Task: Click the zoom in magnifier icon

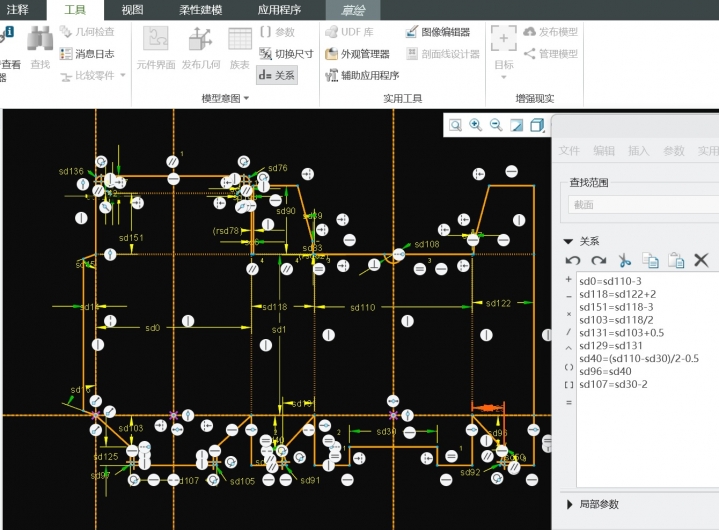Action: pos(475,125)
